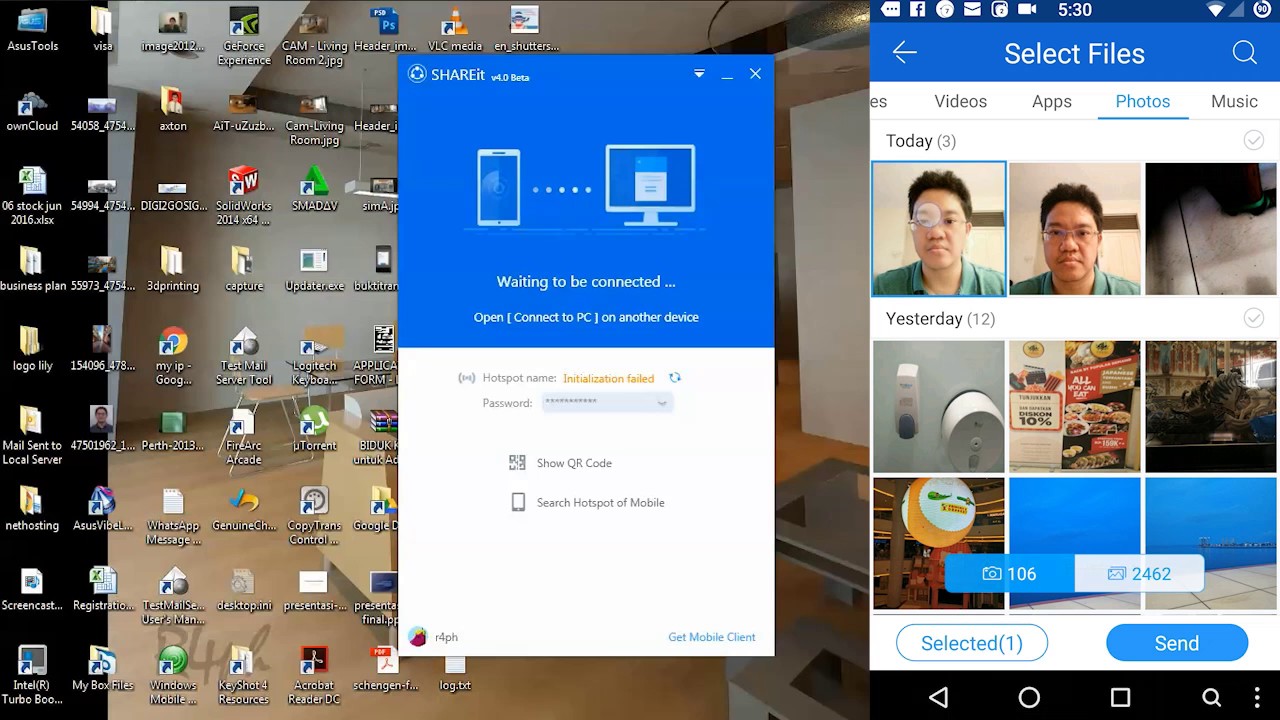The width and height of the screenshot is (1280, 720).
Task: Click Search Hotspot of Mobile
Action: pyautogui.click(x=587, y=503)
